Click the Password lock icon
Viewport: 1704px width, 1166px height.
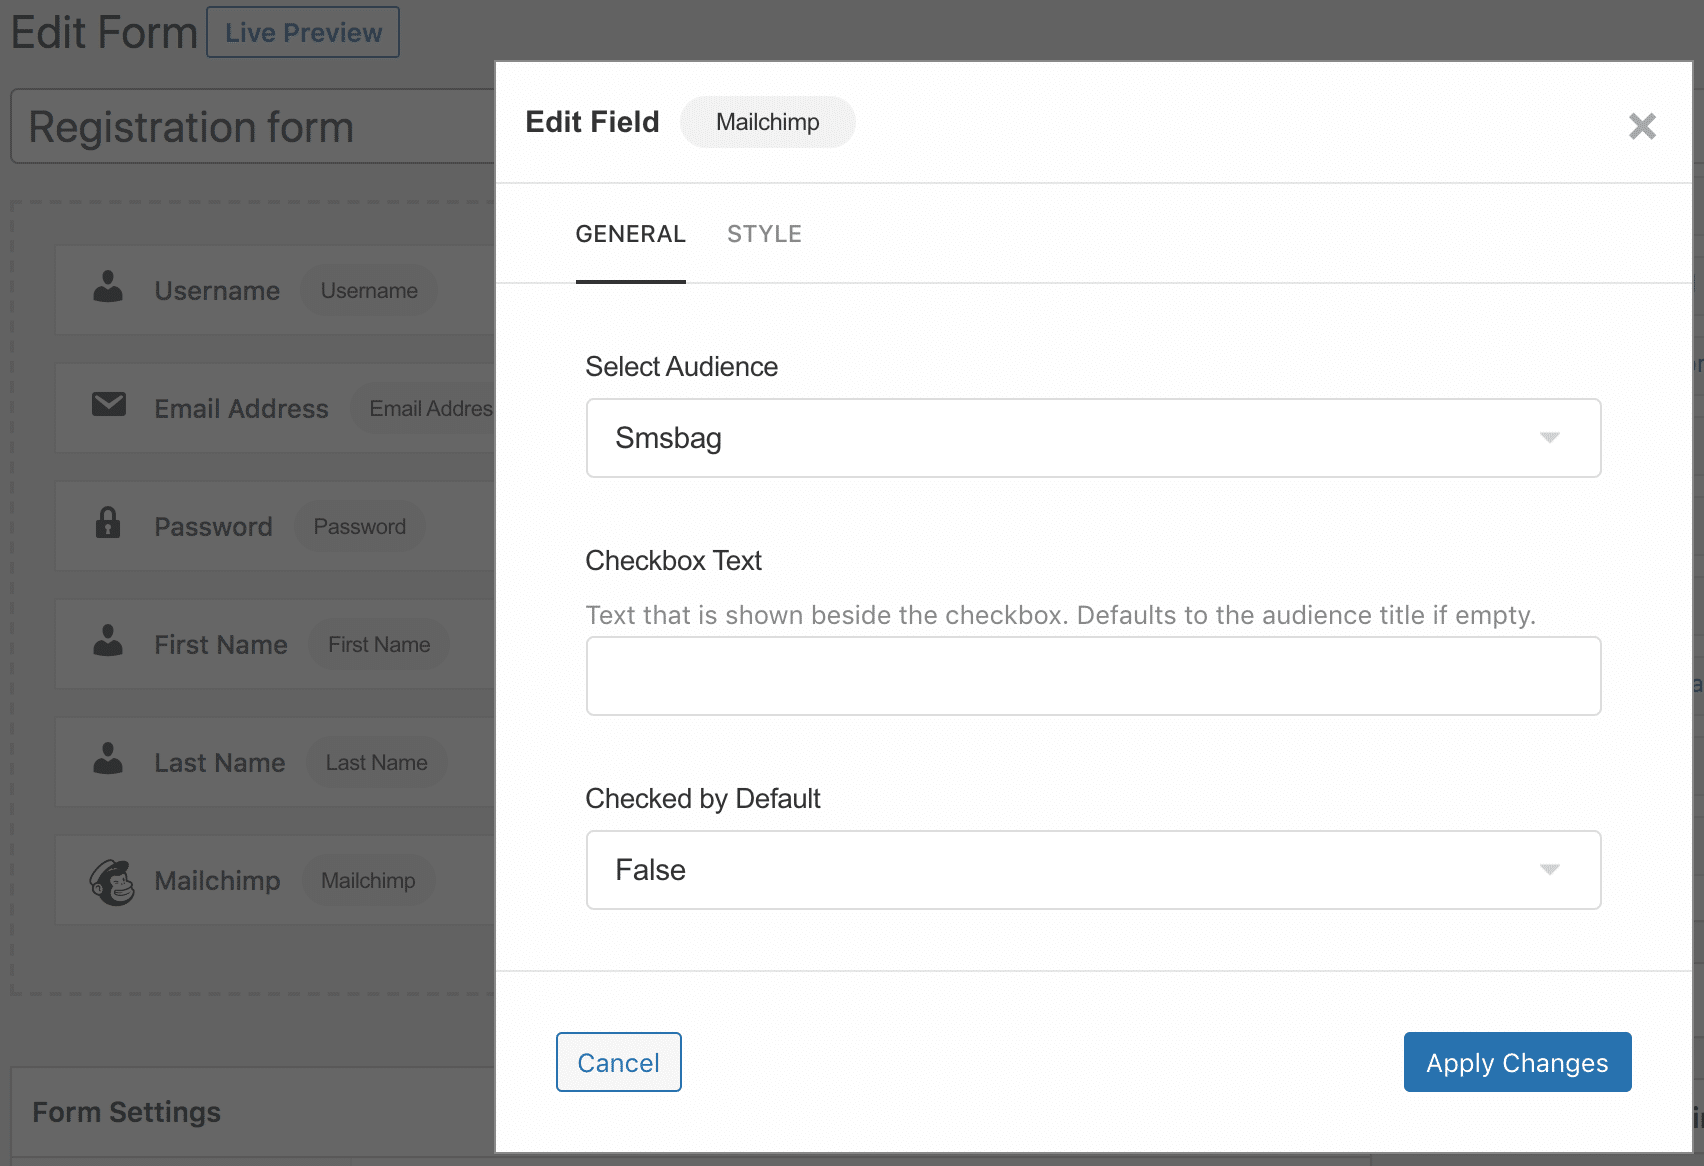pos(108,522)
